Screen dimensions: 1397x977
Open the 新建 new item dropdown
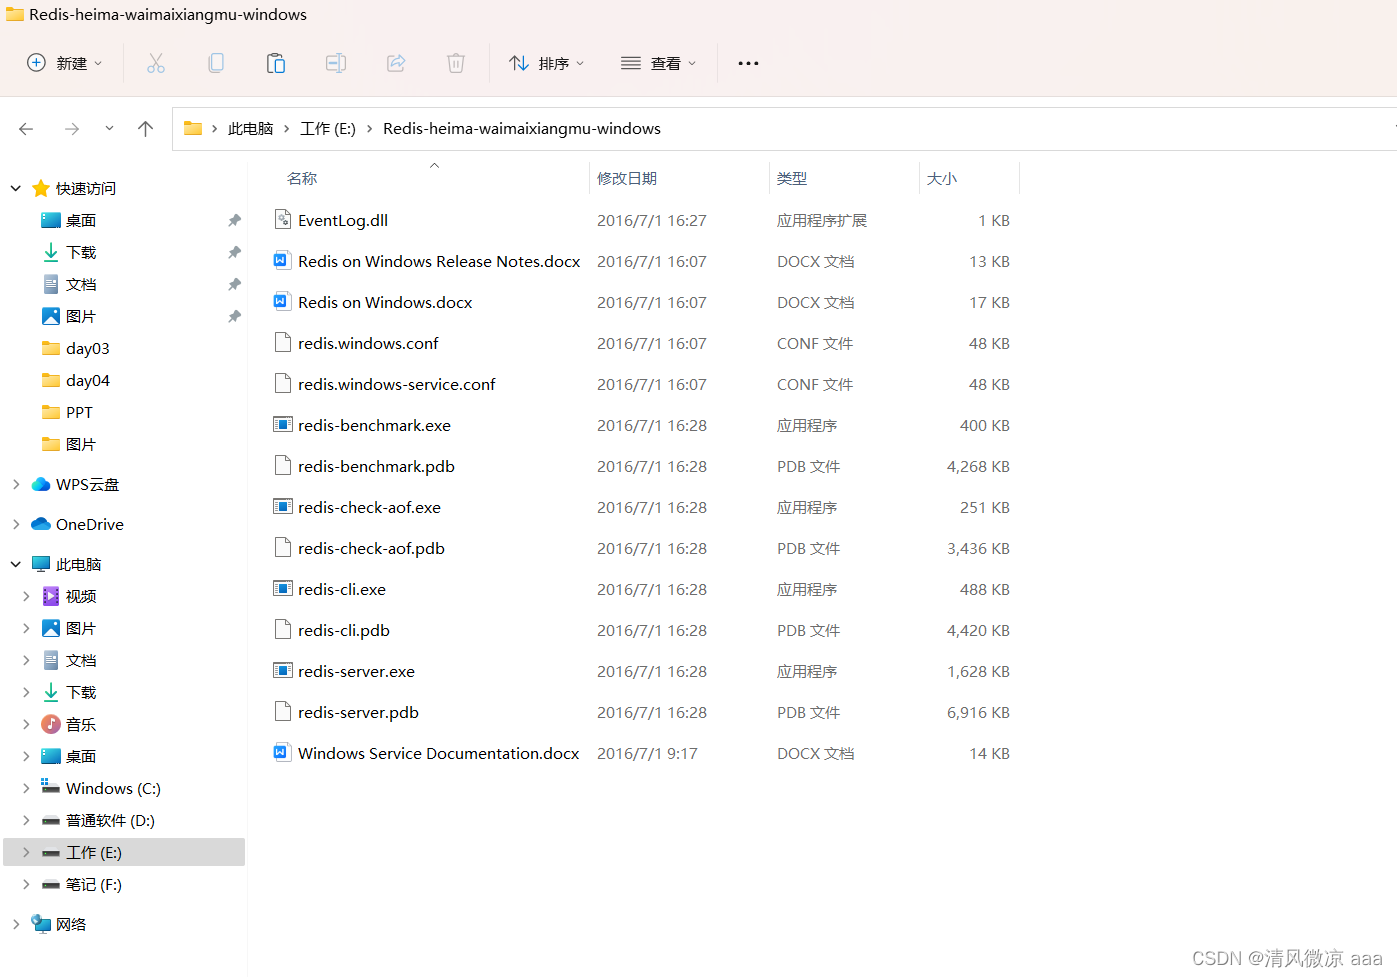point(65,63)
